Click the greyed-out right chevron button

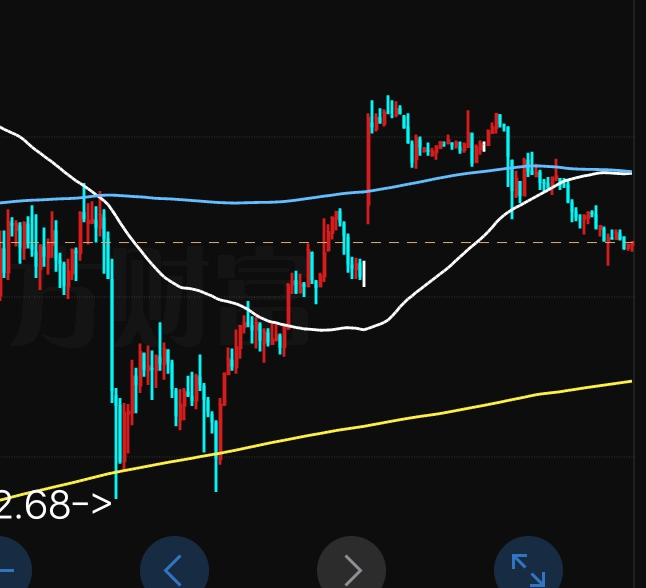(351, 568)
